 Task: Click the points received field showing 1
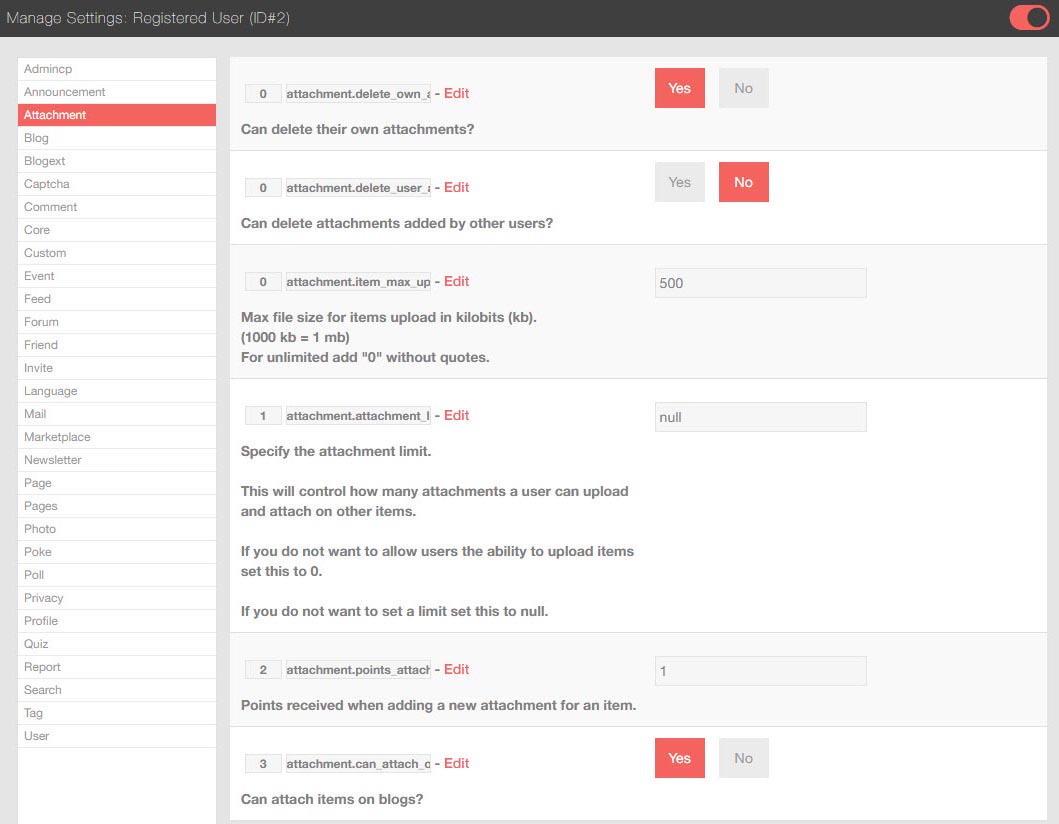click(760, 671)
